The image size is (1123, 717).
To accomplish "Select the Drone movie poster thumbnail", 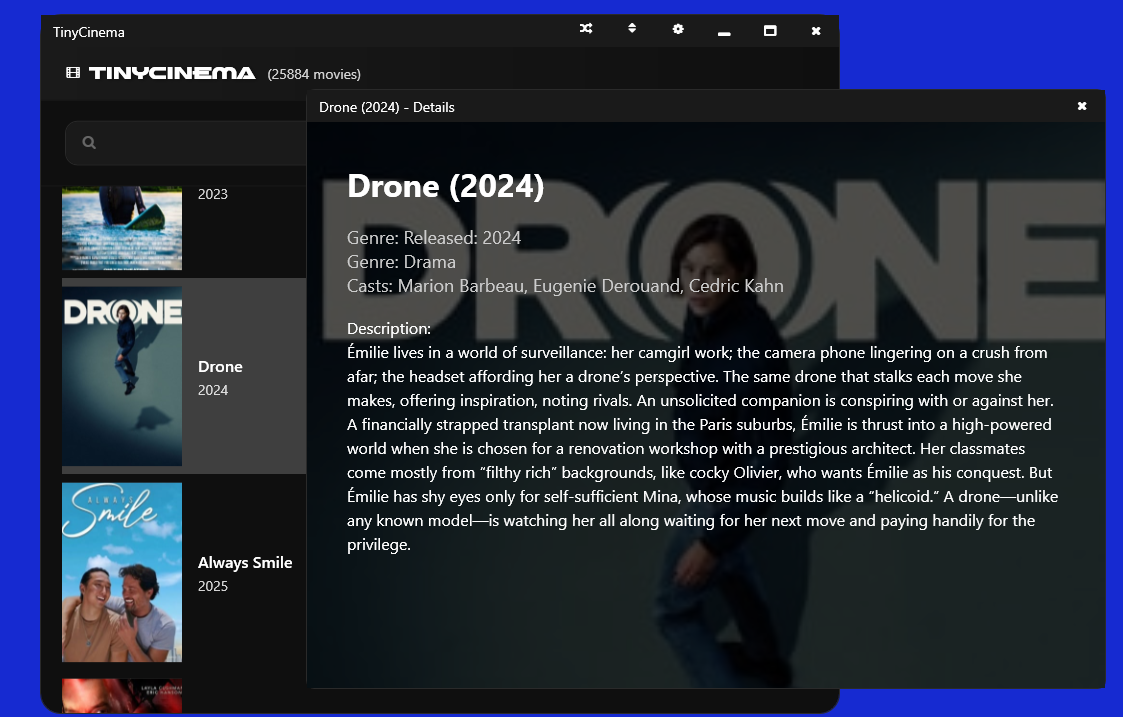I will pyautogui.click(x=122, y=376).
